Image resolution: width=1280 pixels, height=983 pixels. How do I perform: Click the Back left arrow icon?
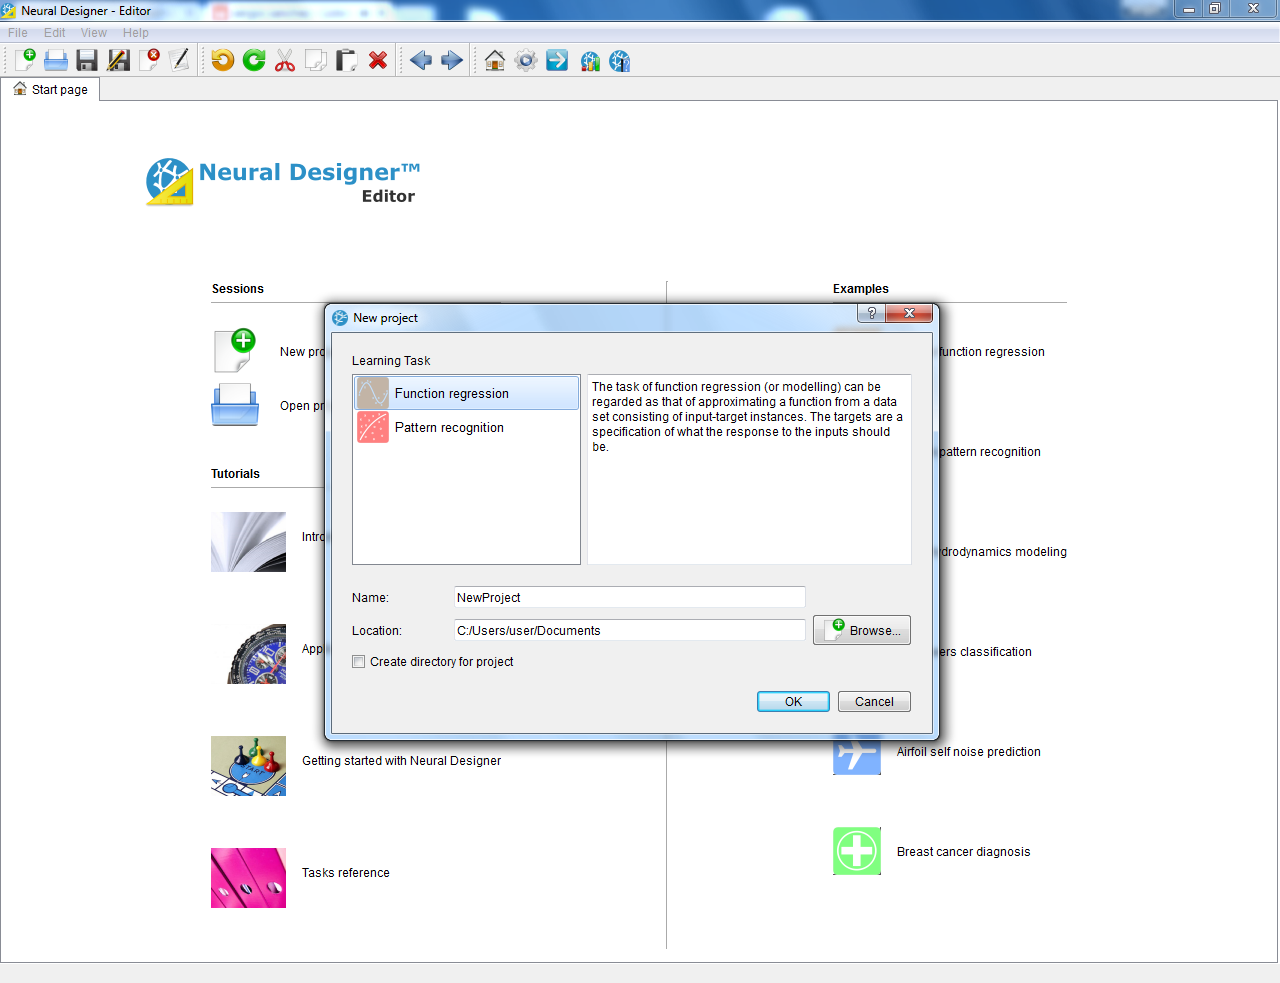click(x=421, y=60)
